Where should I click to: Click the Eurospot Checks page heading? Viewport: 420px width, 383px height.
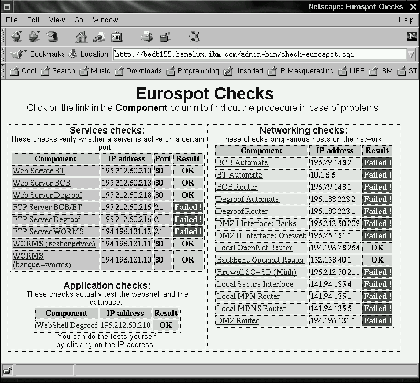coord(205,93)
